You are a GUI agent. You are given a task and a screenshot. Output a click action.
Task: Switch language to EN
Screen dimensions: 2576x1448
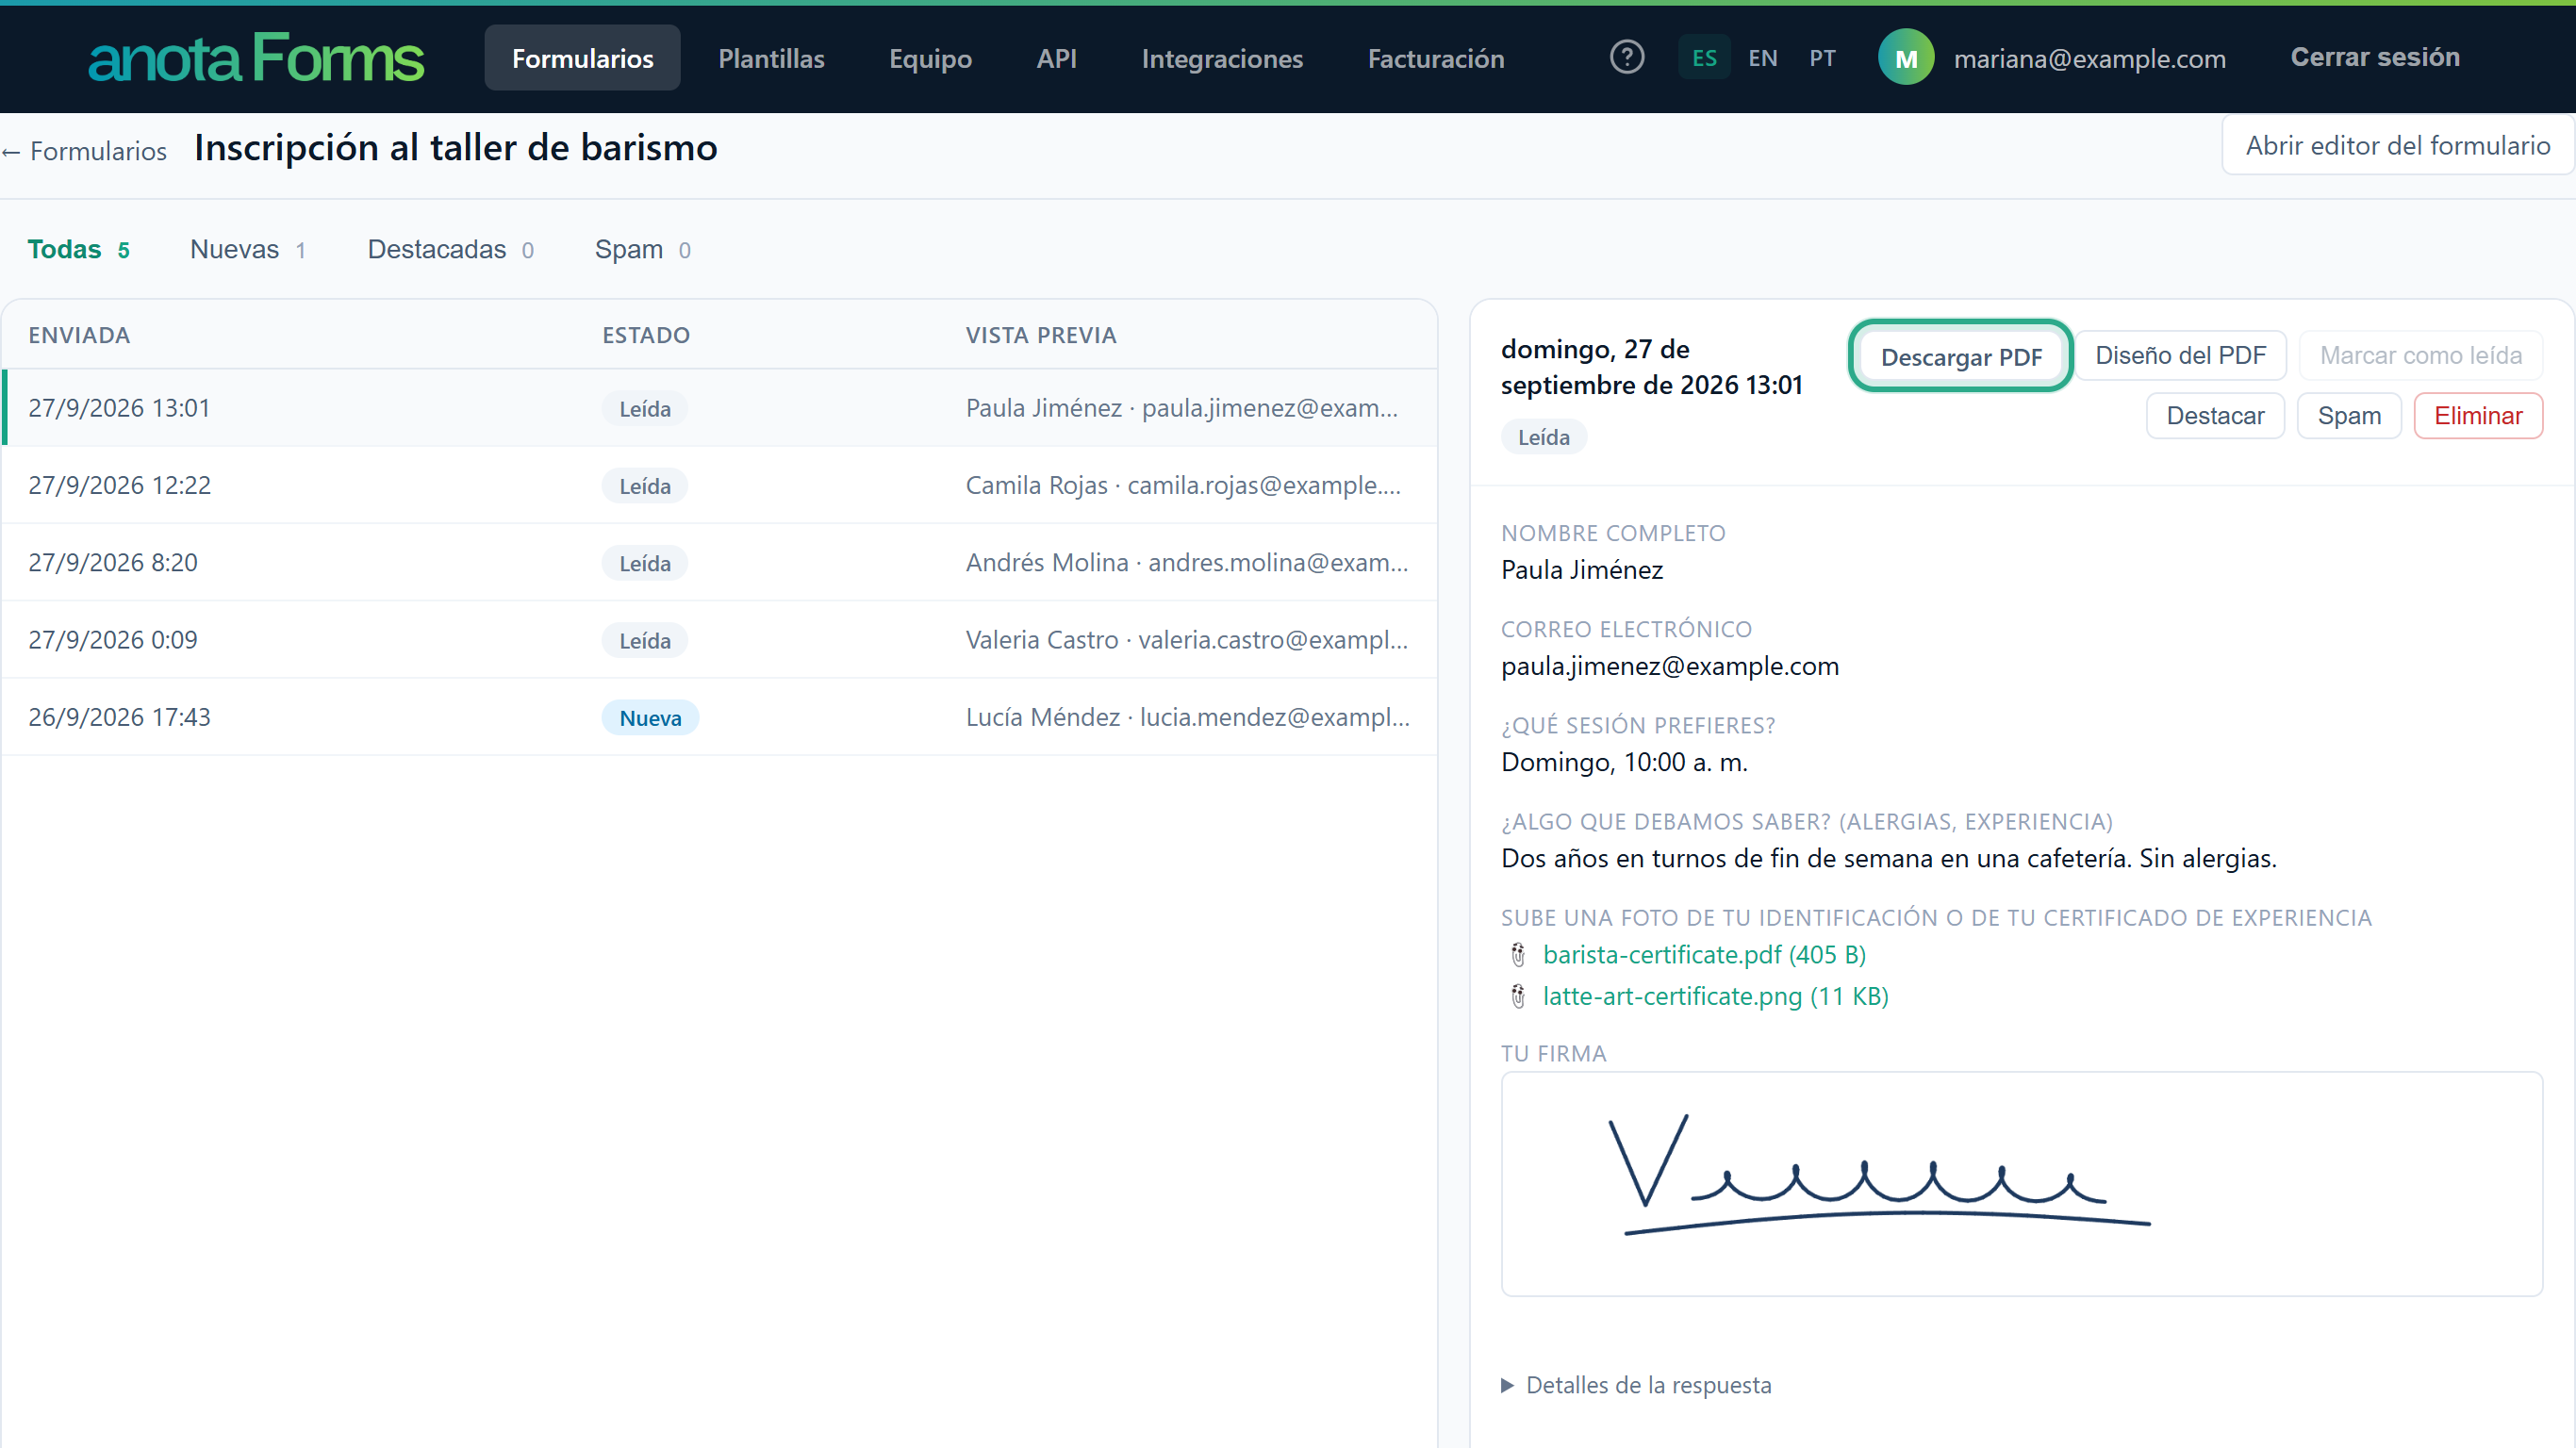[x=1762, y=58]
